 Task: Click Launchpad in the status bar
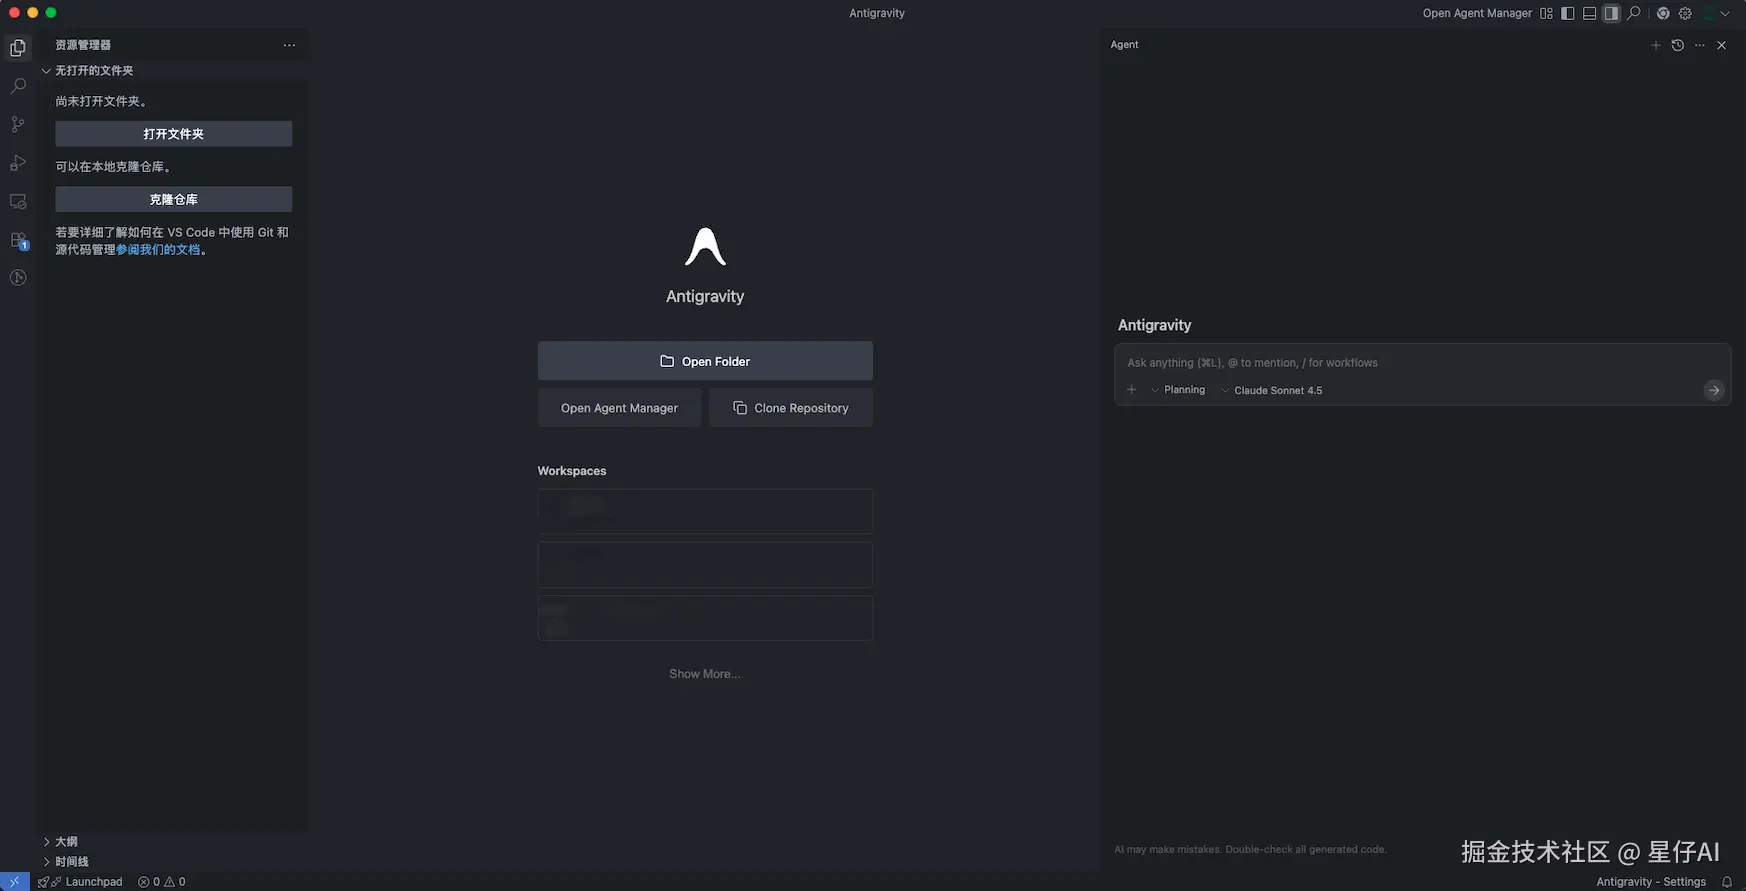pyautogui.click(x=80, y=882)
